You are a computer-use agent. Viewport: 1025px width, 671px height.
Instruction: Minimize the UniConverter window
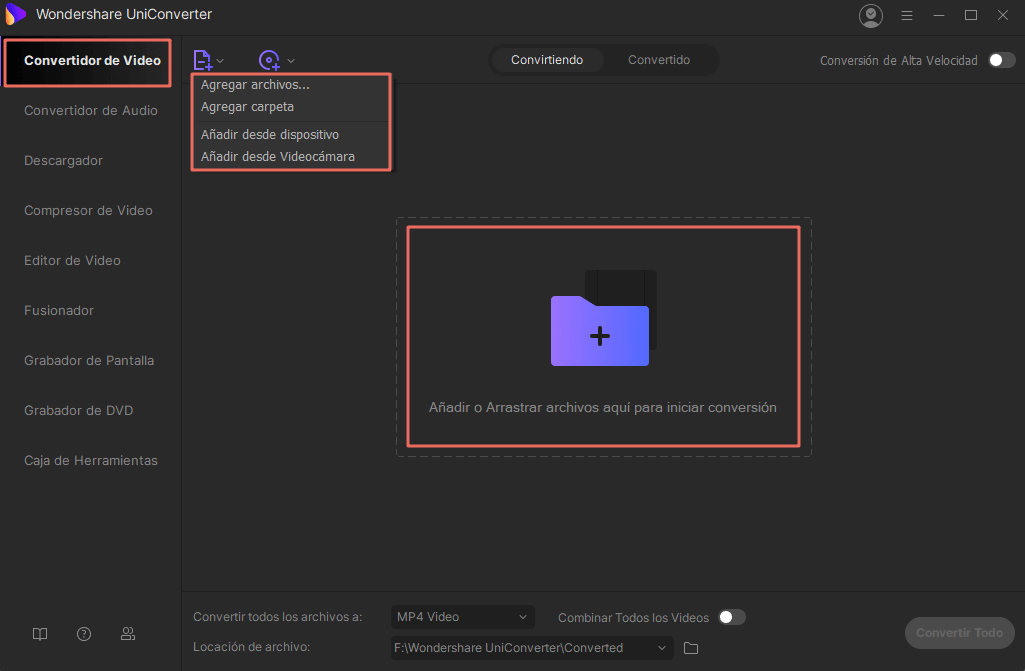coord(939,15)
